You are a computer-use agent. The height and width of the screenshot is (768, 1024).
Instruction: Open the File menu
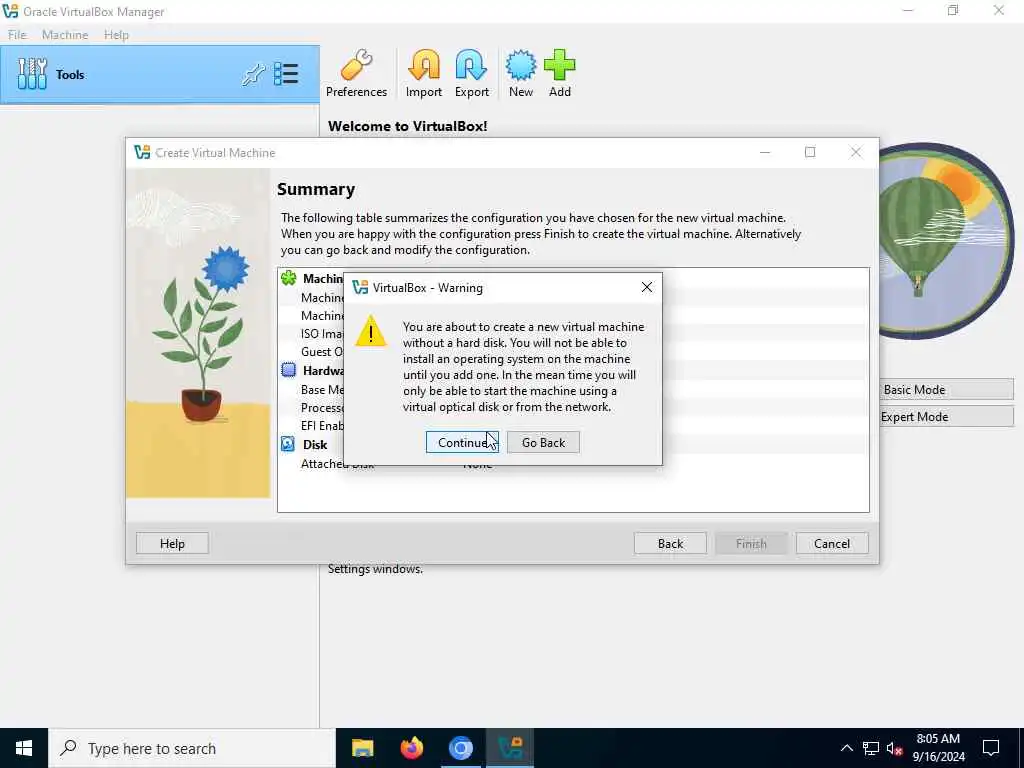(x=17, y=35)
